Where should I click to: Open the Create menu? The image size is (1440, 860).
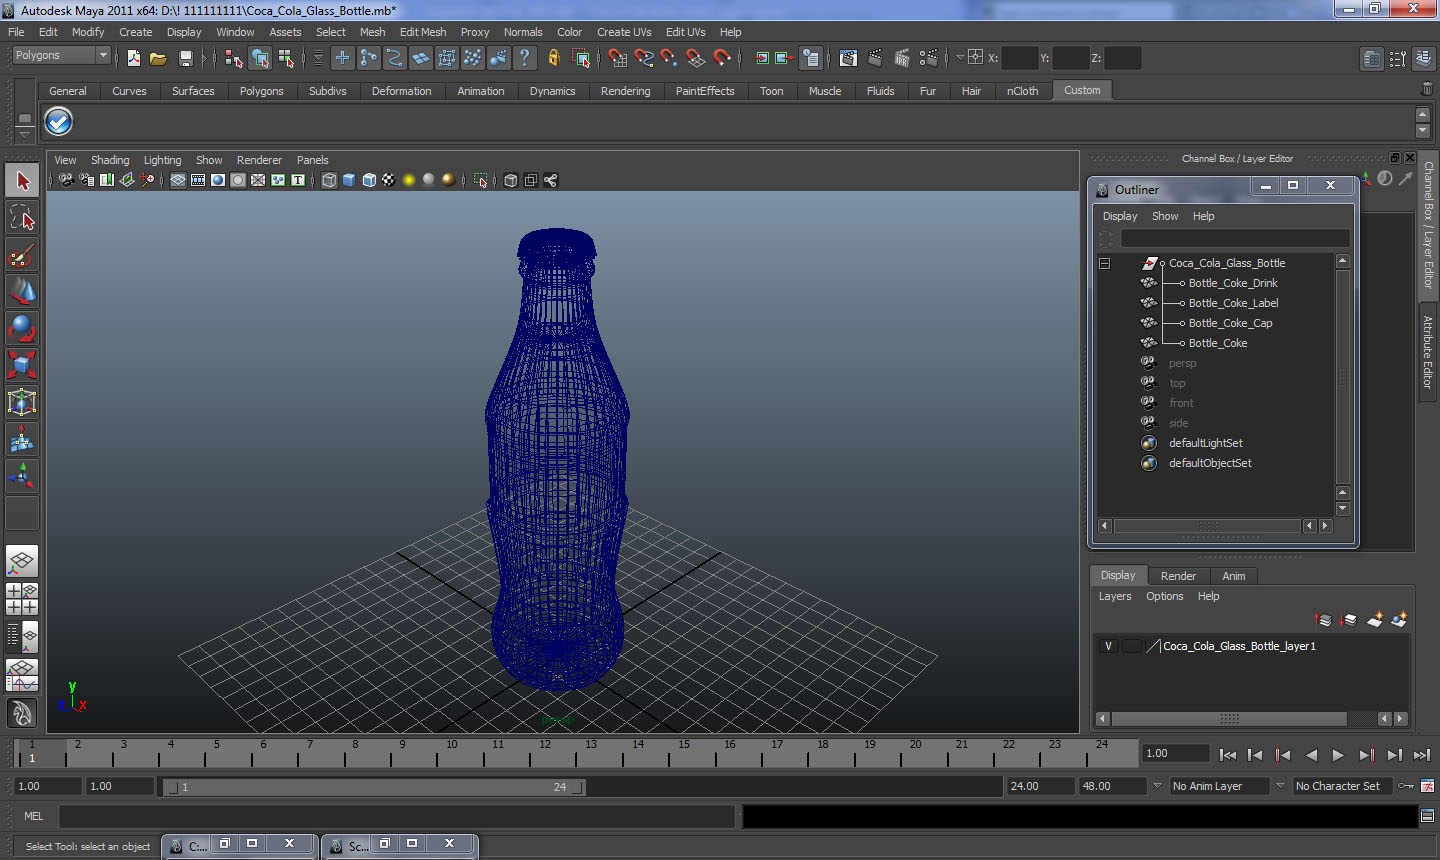[x=136, y=32]
